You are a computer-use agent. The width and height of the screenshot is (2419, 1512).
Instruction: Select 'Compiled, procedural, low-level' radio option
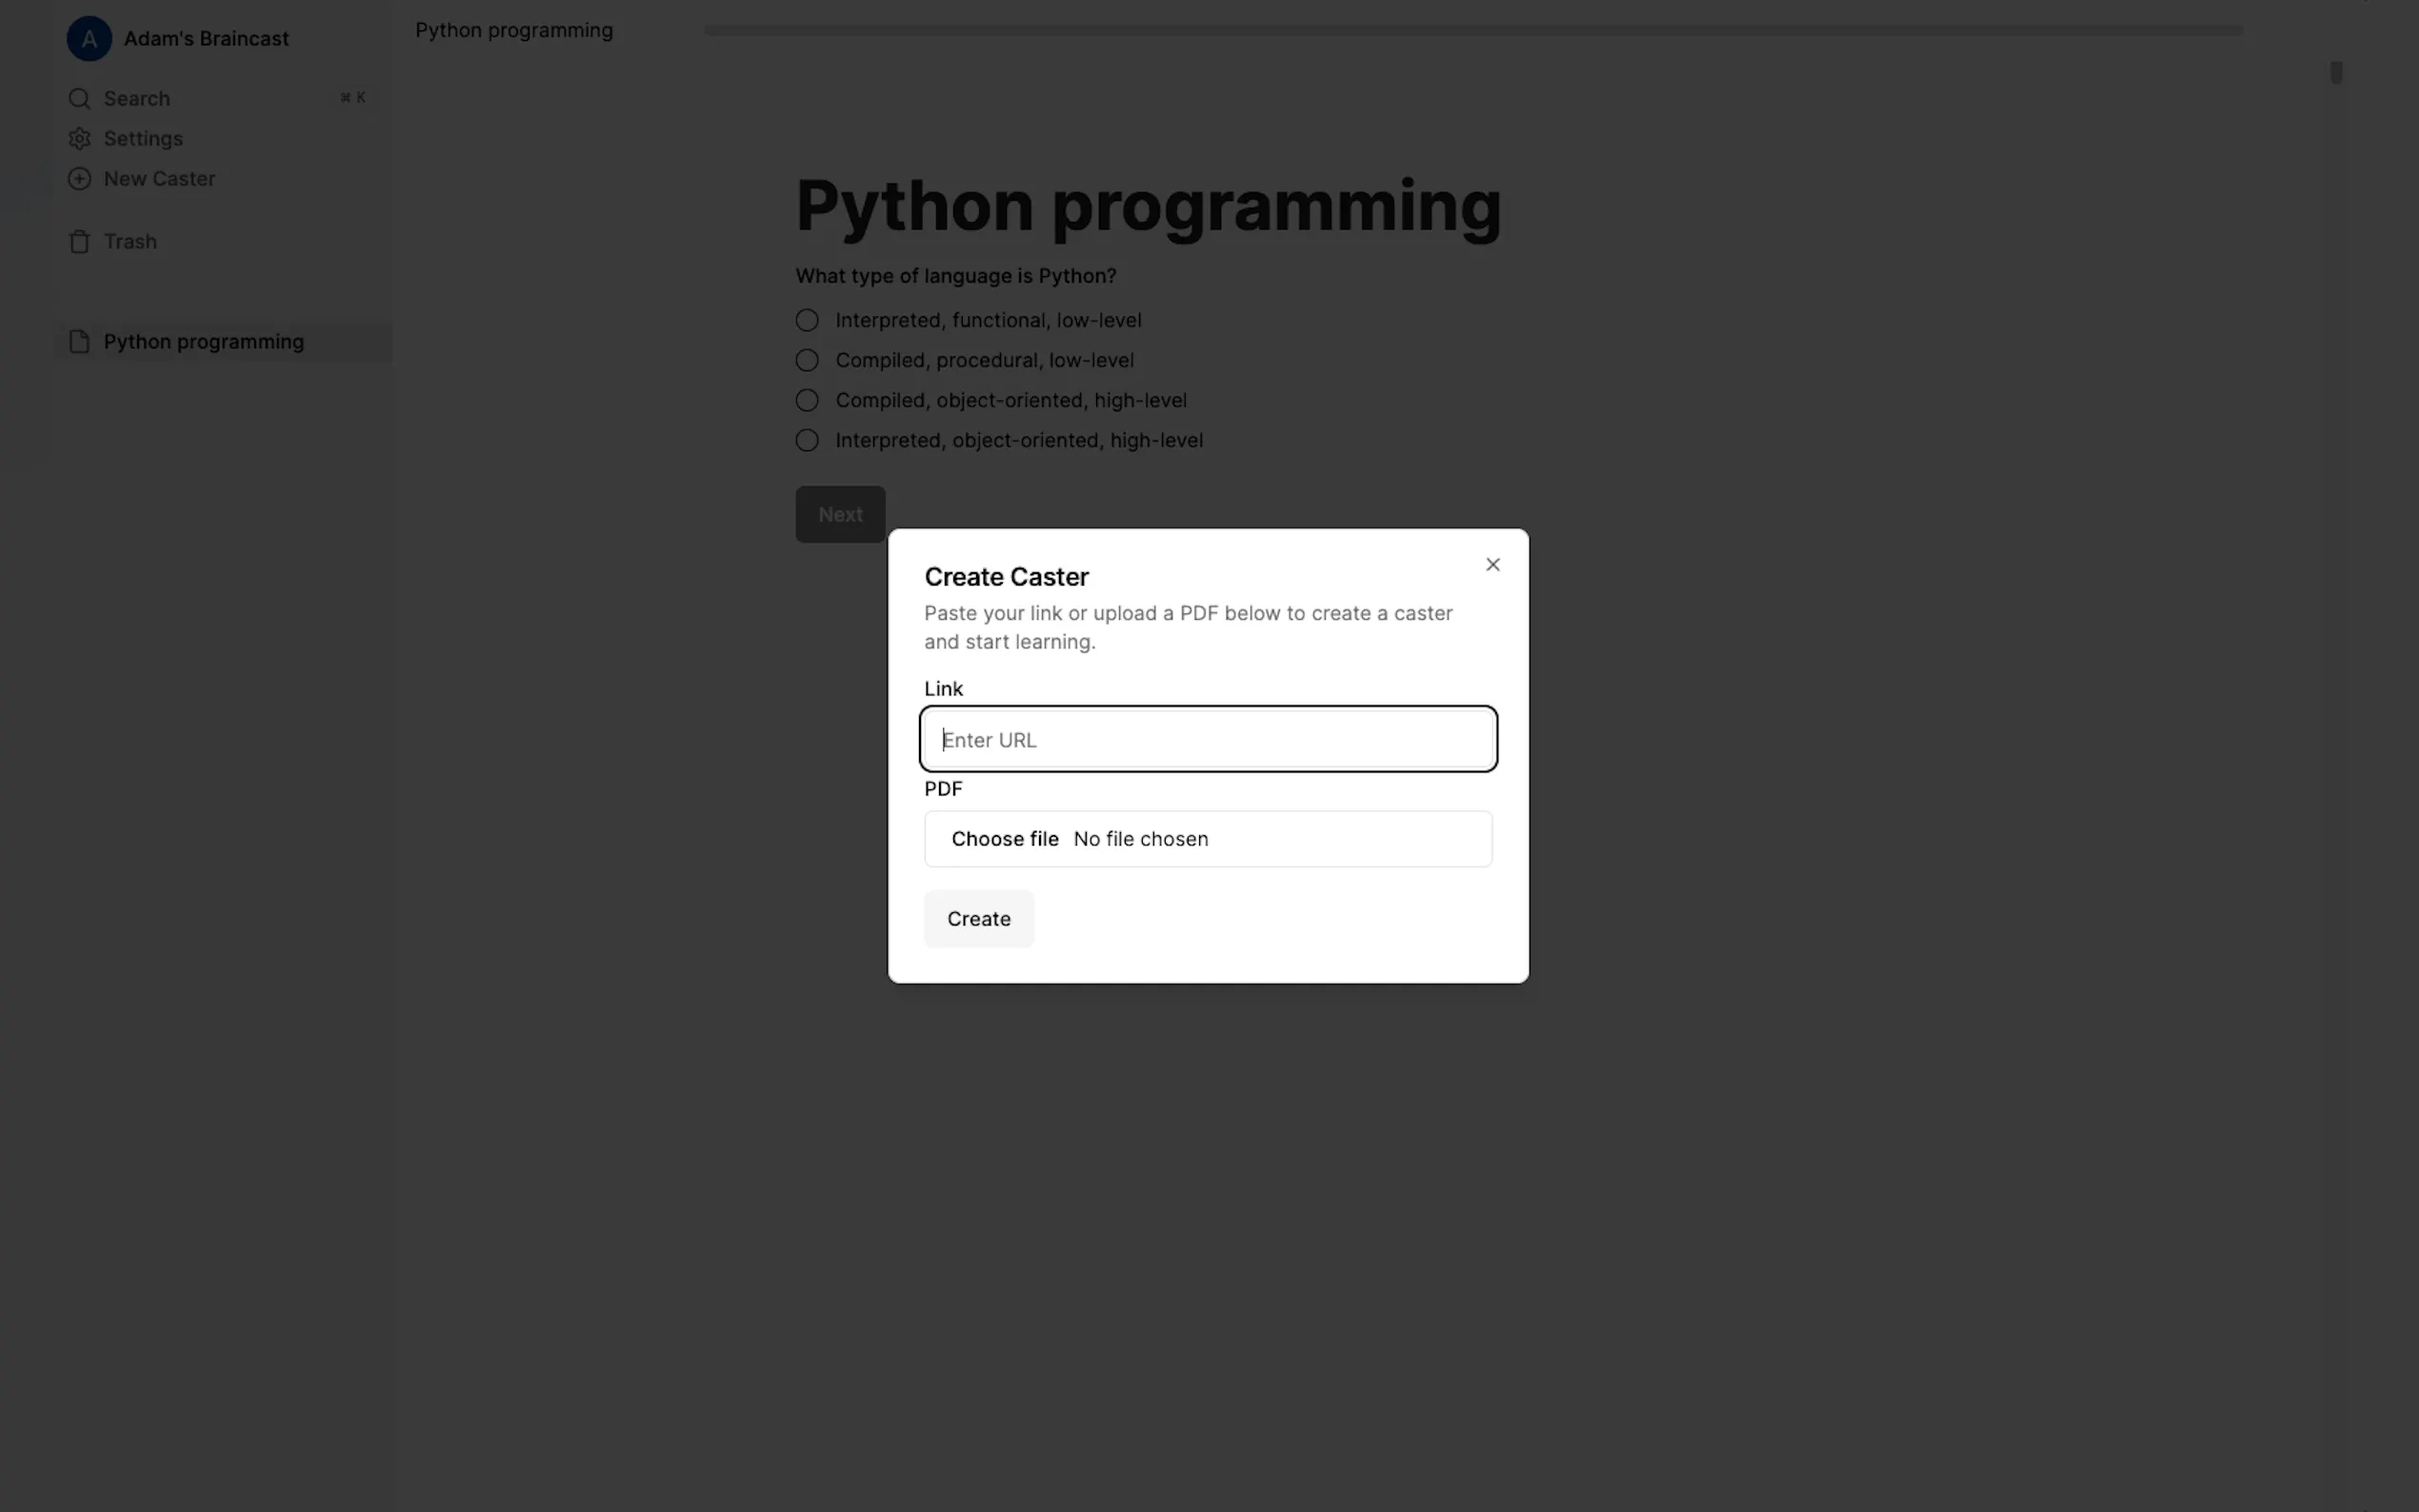[807, 360]
